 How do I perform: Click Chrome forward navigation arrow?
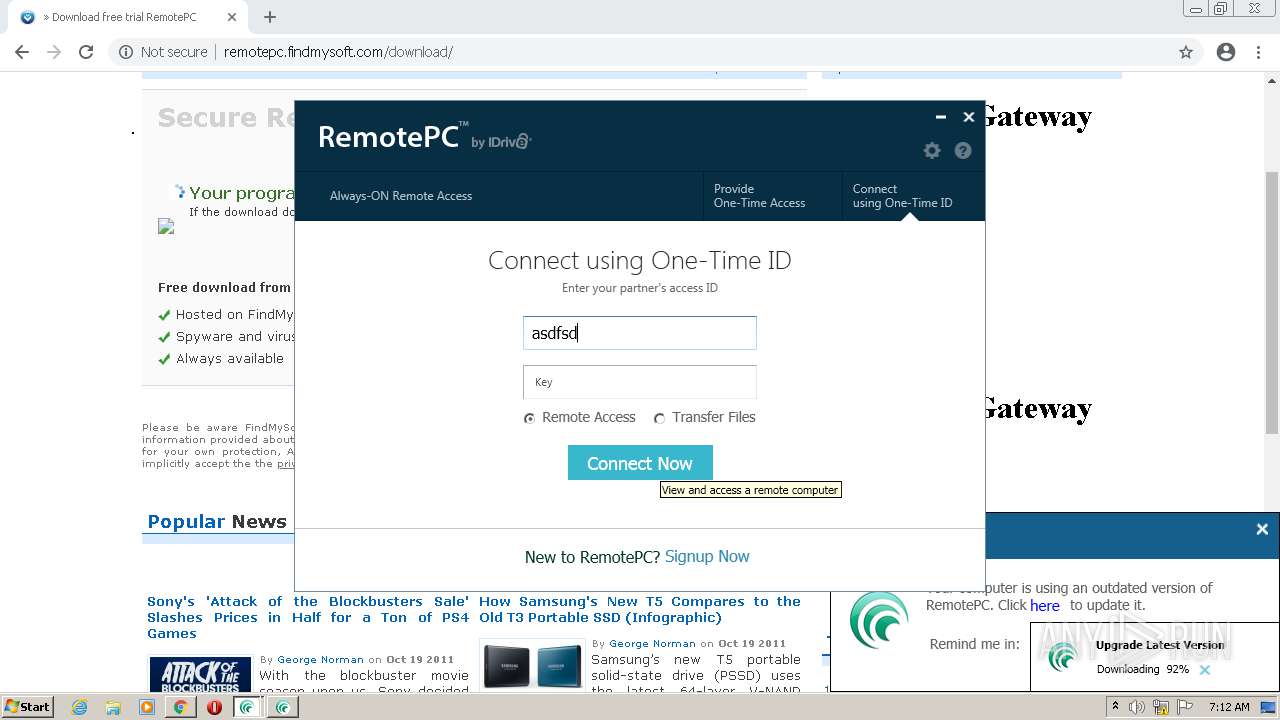tap(54, 52)
